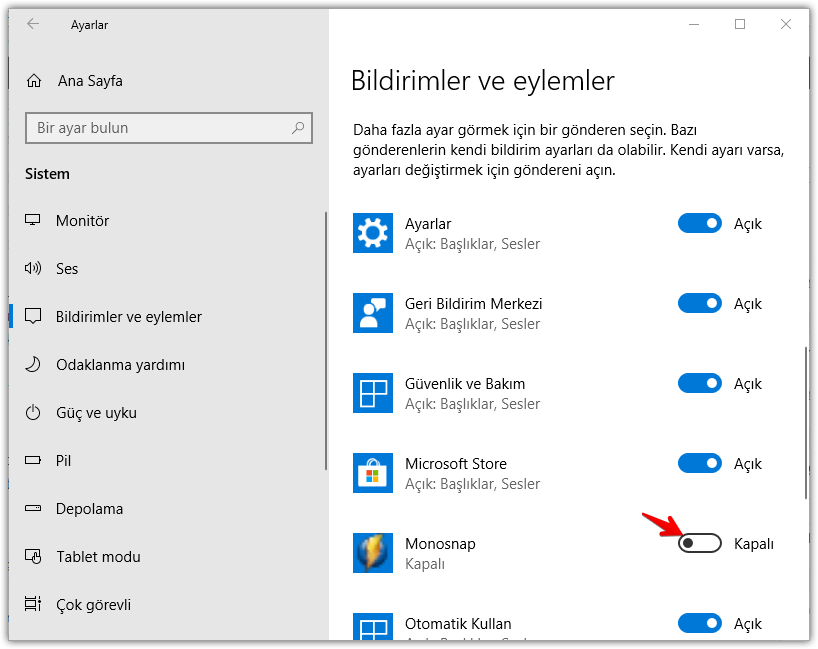
Task: Select the Pil battery icon in sidebar
Action: tap(34, 460)
